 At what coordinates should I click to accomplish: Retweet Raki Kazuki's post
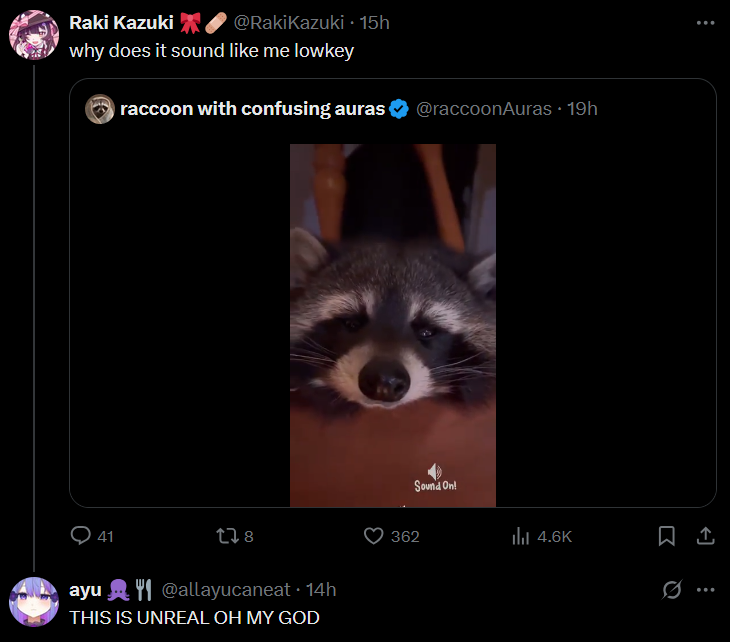(x=227, y=536)
